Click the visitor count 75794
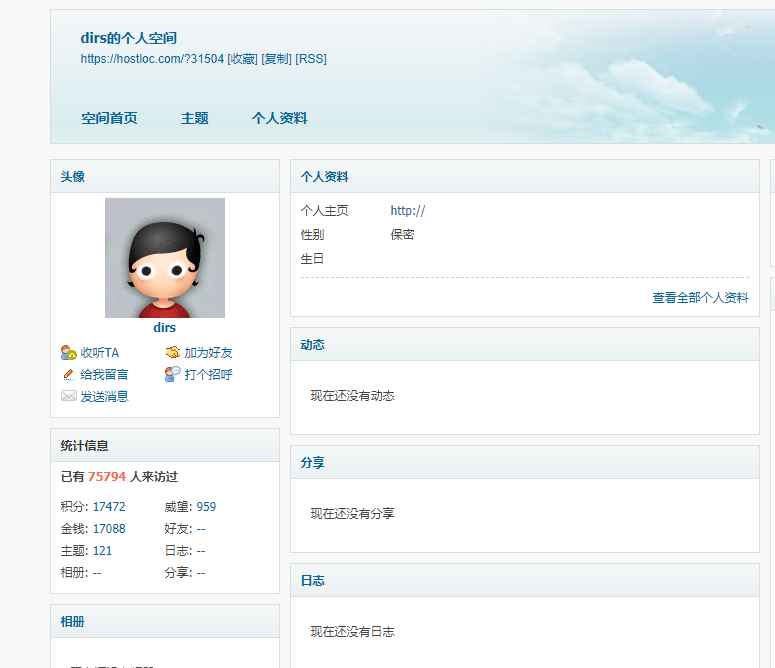This screenshot has height=668, width=775. [x=107, y=476]
